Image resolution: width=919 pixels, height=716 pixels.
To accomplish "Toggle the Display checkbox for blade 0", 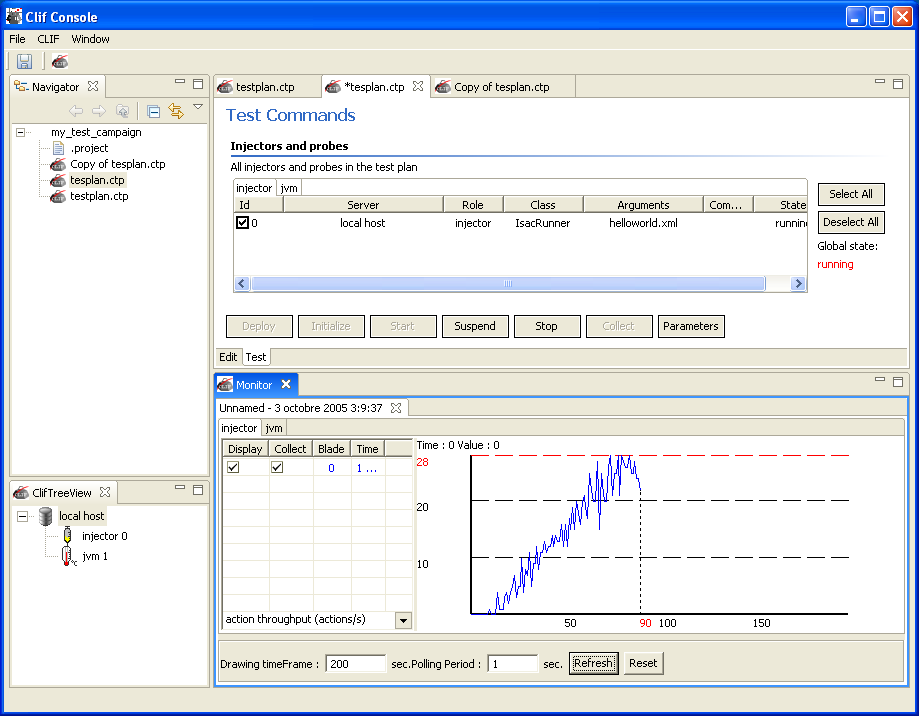I will 233,467.
